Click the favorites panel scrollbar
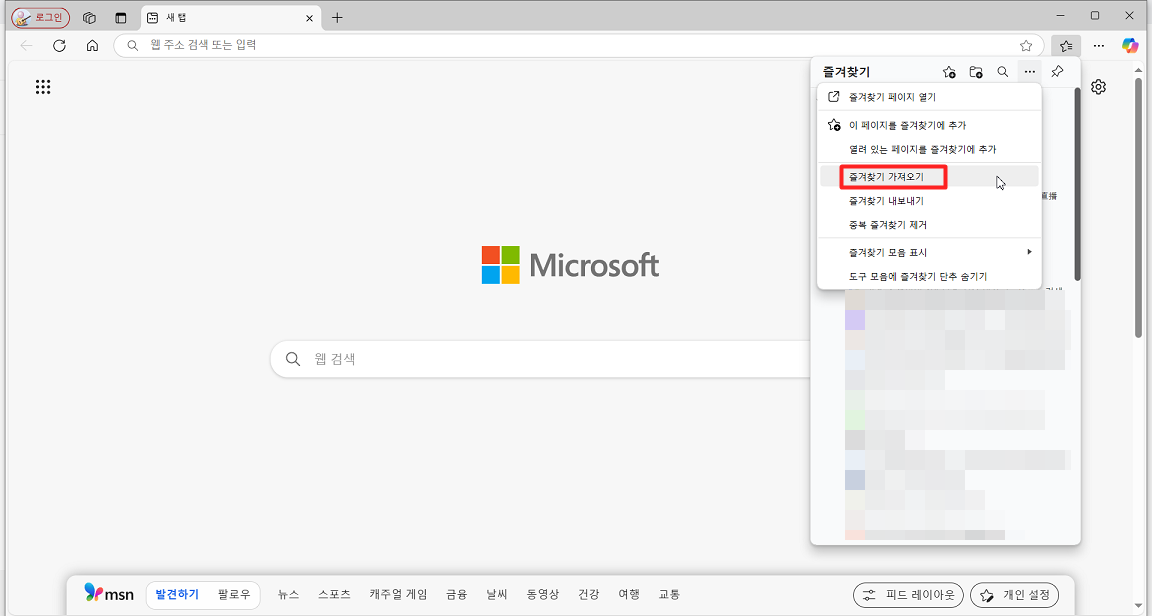This screenshot has height=616, width=1152. pos(1077,184)
